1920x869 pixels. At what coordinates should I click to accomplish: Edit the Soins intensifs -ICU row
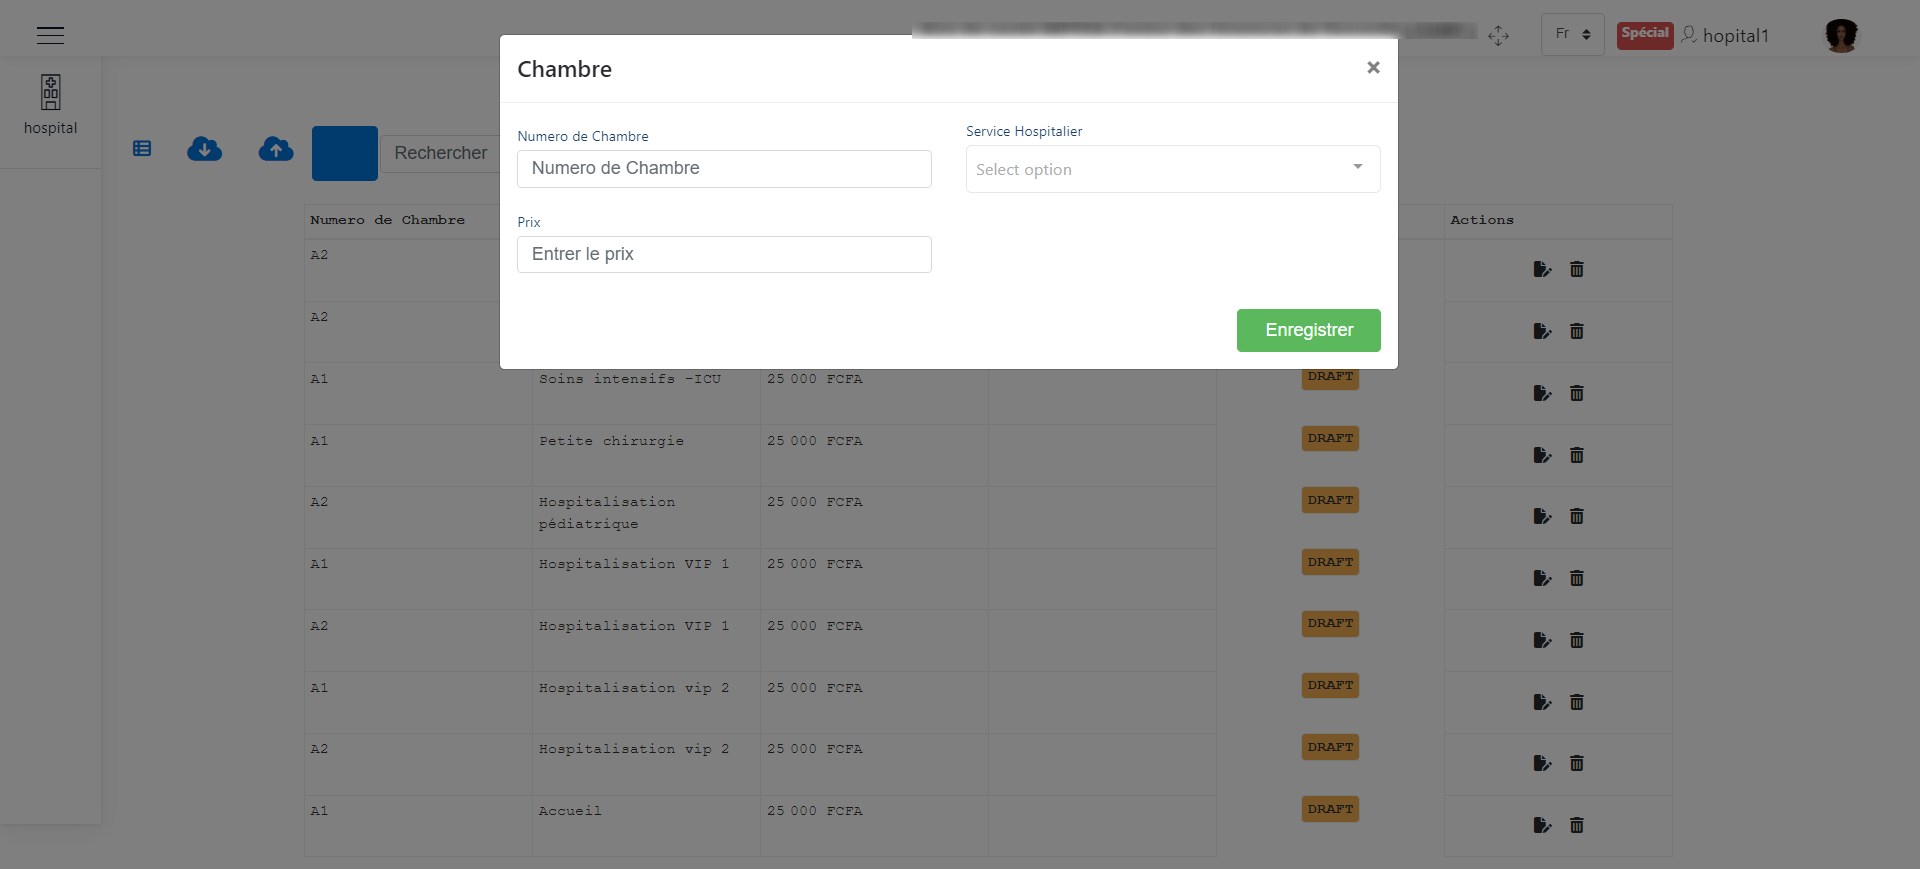1542,393
